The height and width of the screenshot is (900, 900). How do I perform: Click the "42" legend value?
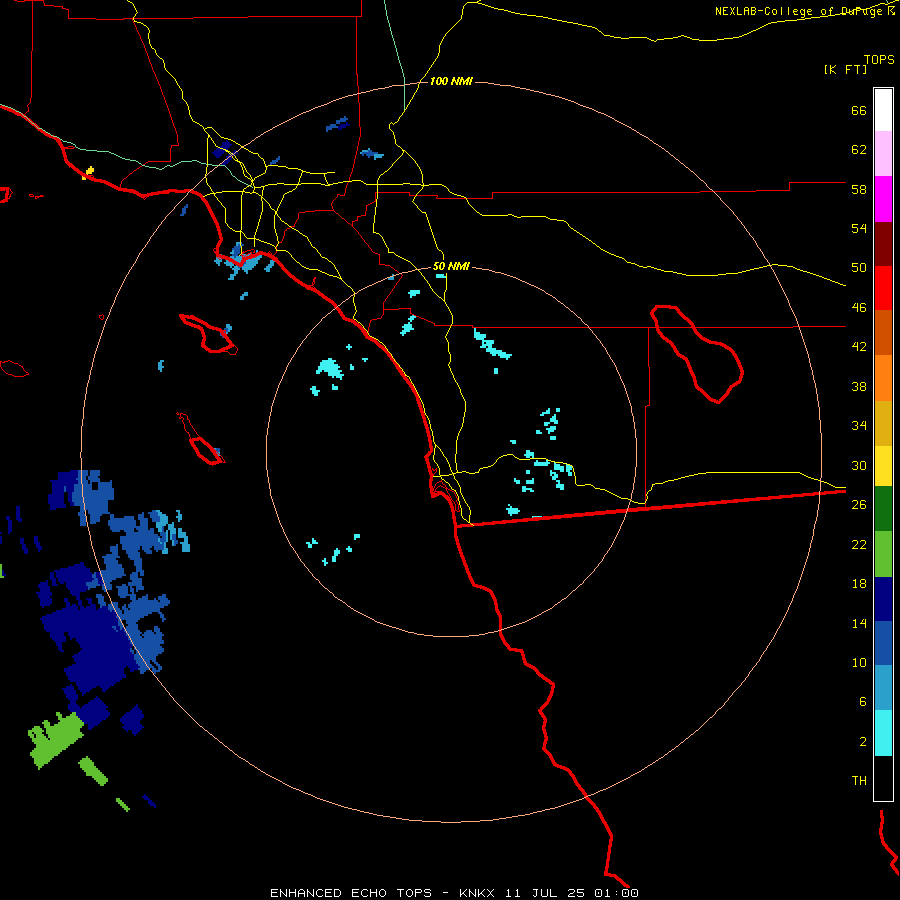tap(859, 347)
